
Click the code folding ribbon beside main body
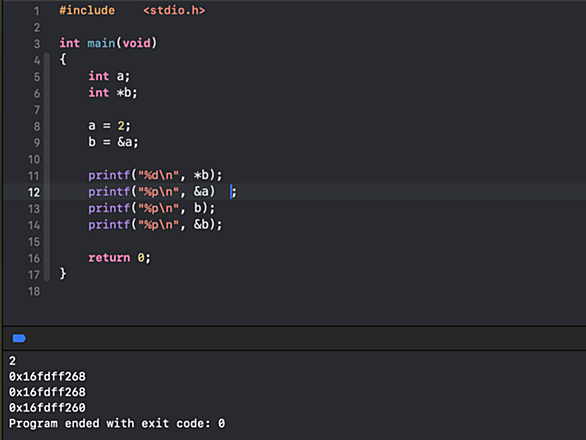(x=47, y=167)
